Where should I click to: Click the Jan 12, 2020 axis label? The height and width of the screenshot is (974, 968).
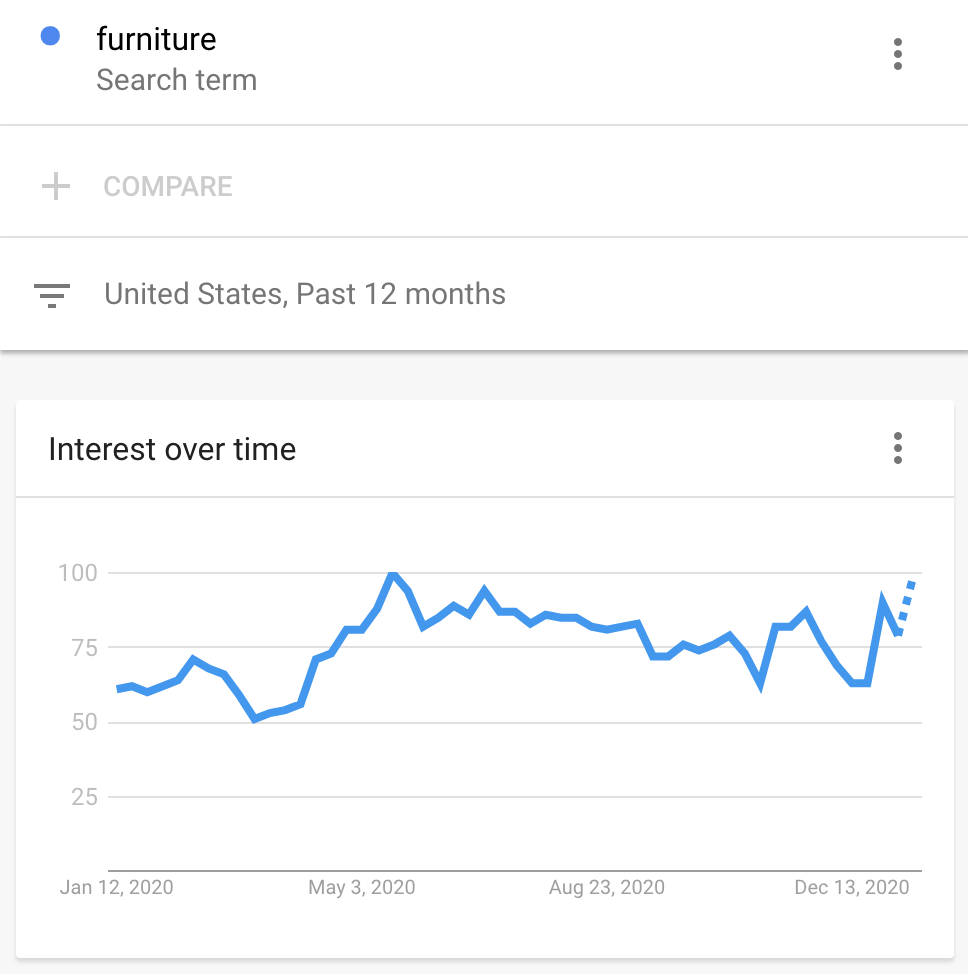click(116, 887)
